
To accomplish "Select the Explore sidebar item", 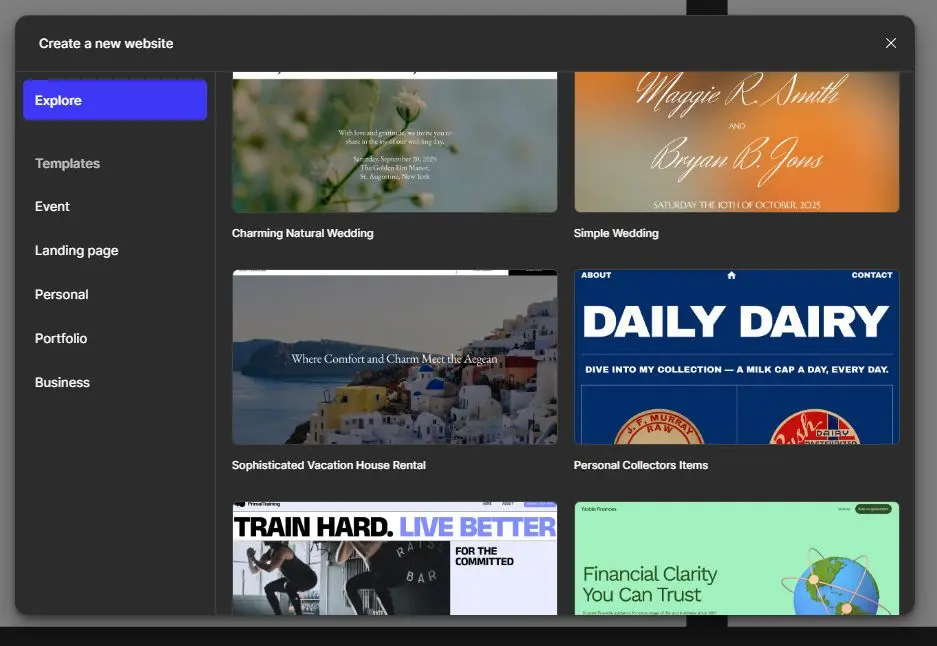I will pos(115,100).
